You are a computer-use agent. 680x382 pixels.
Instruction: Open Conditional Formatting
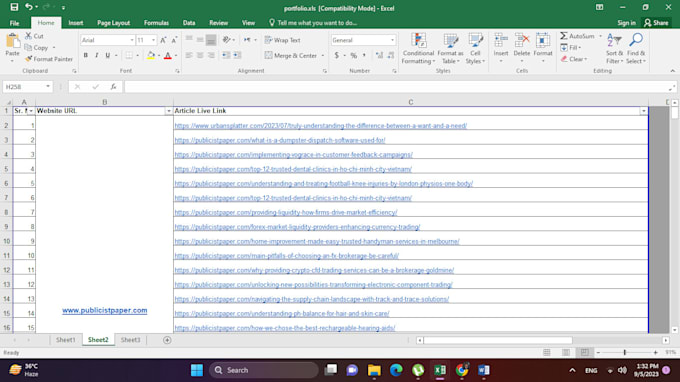[418, 49]
